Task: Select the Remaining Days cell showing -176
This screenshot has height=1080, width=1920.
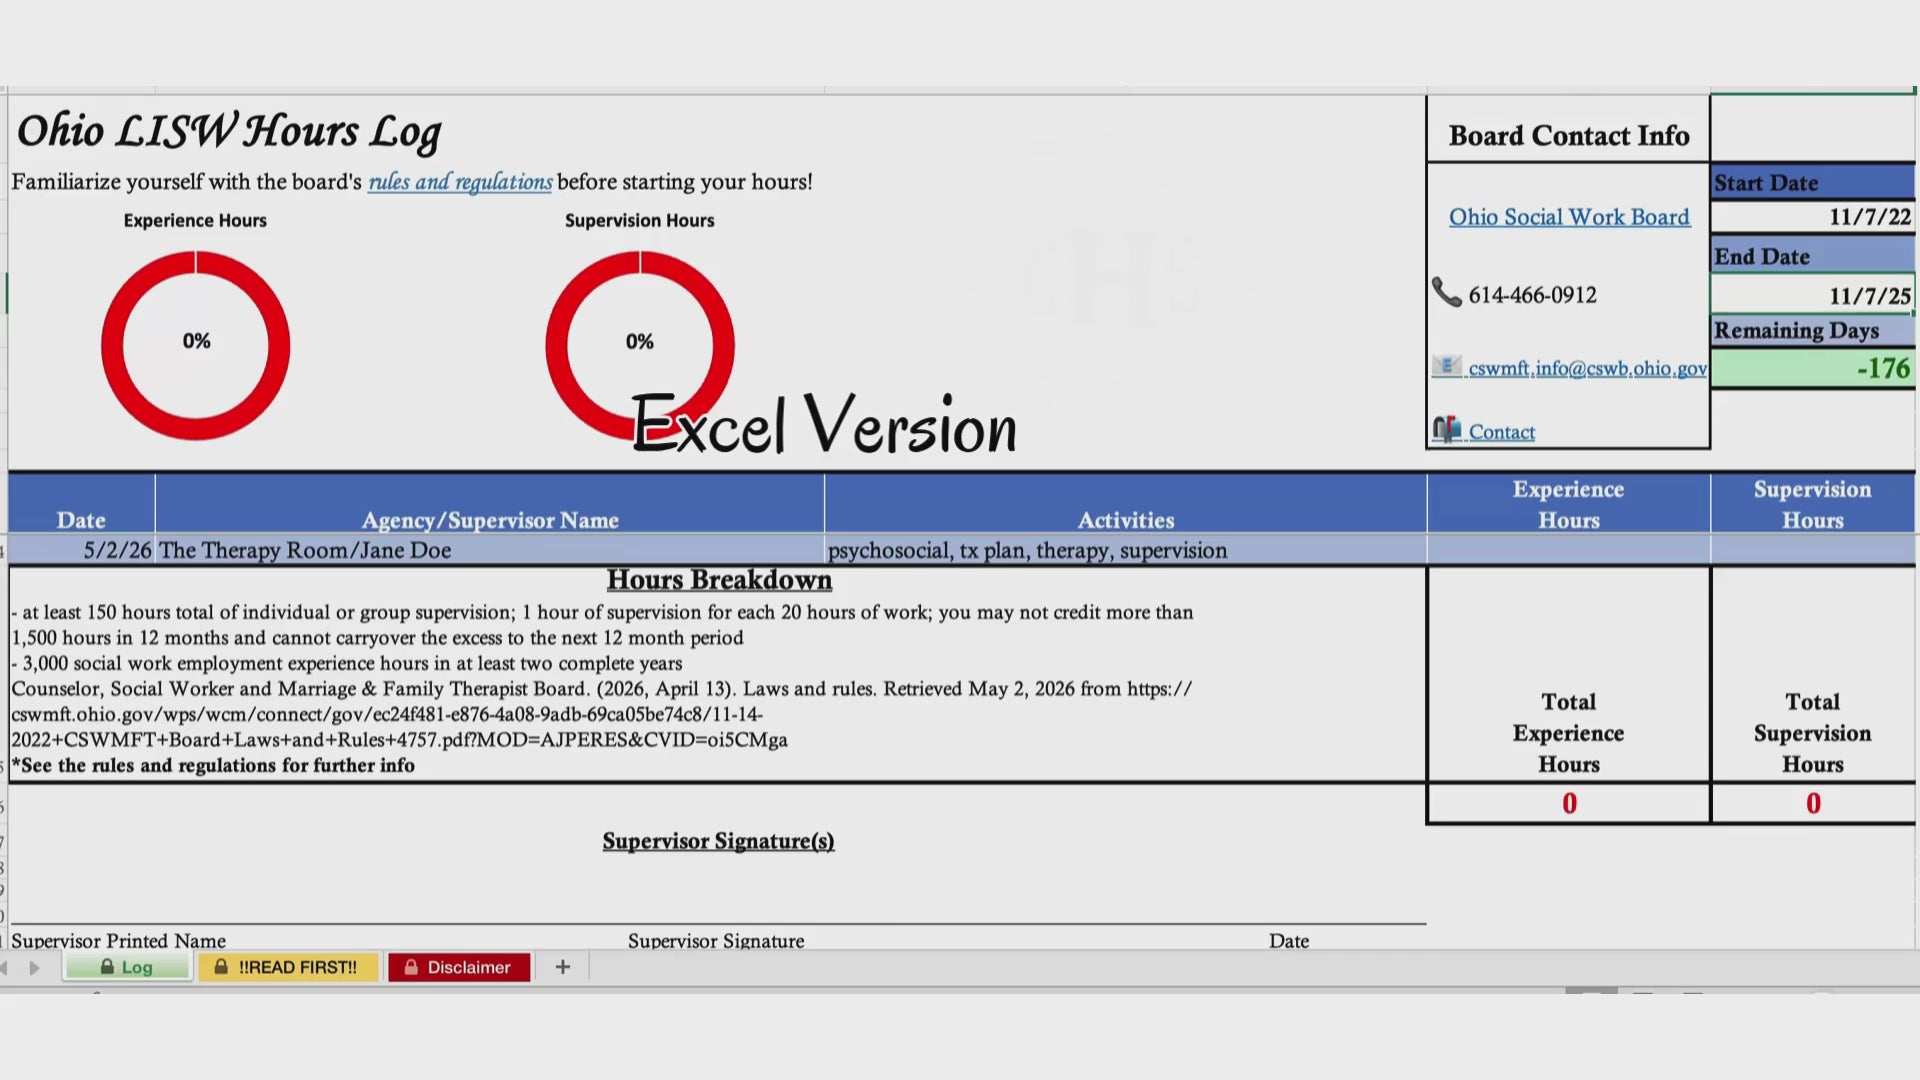Action: point(1813,368)
